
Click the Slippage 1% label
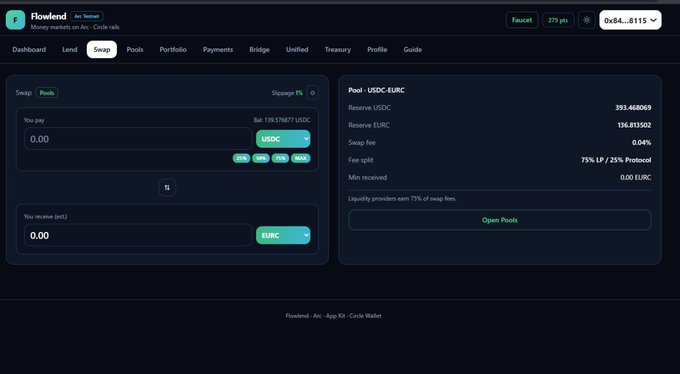pos(287,93)
